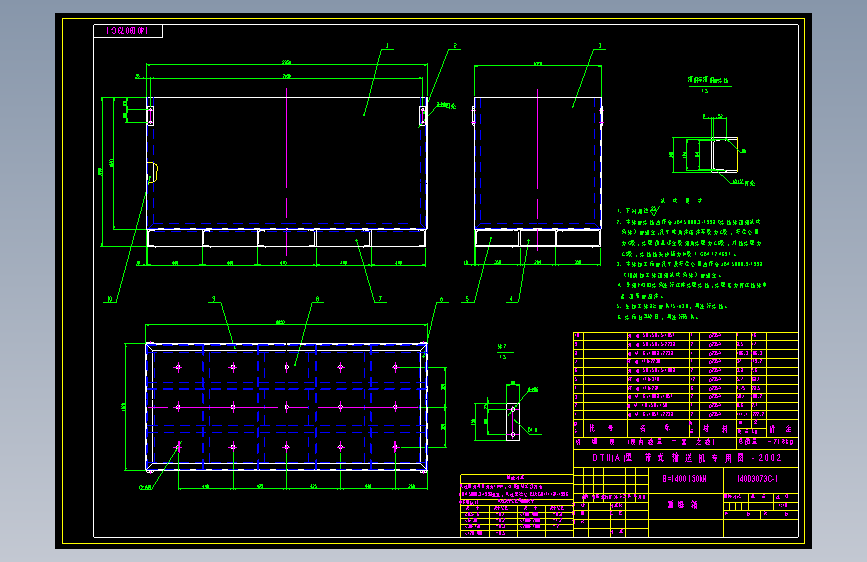867x562 pixels.
Task: Pick balloon number 5 below the side view
Action: coord(467,299)
